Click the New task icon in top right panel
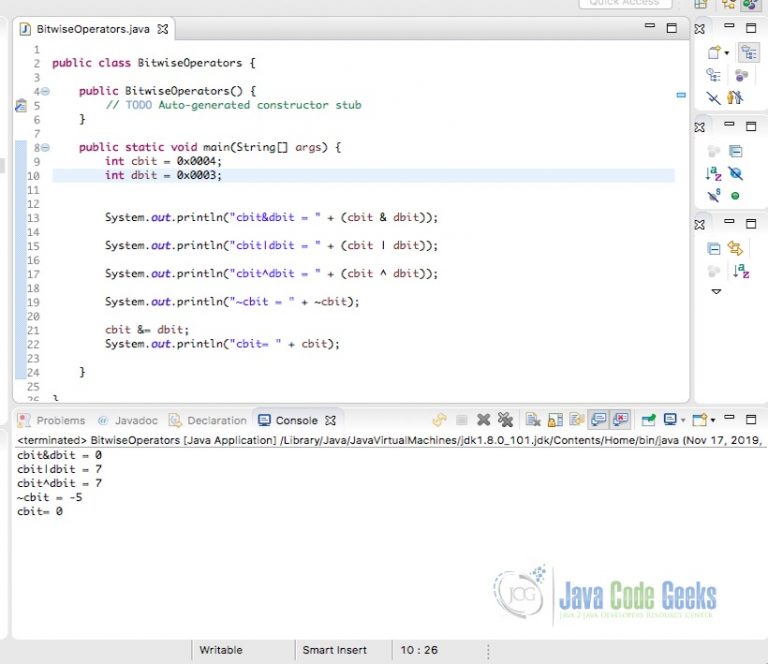 coord(714,52)
